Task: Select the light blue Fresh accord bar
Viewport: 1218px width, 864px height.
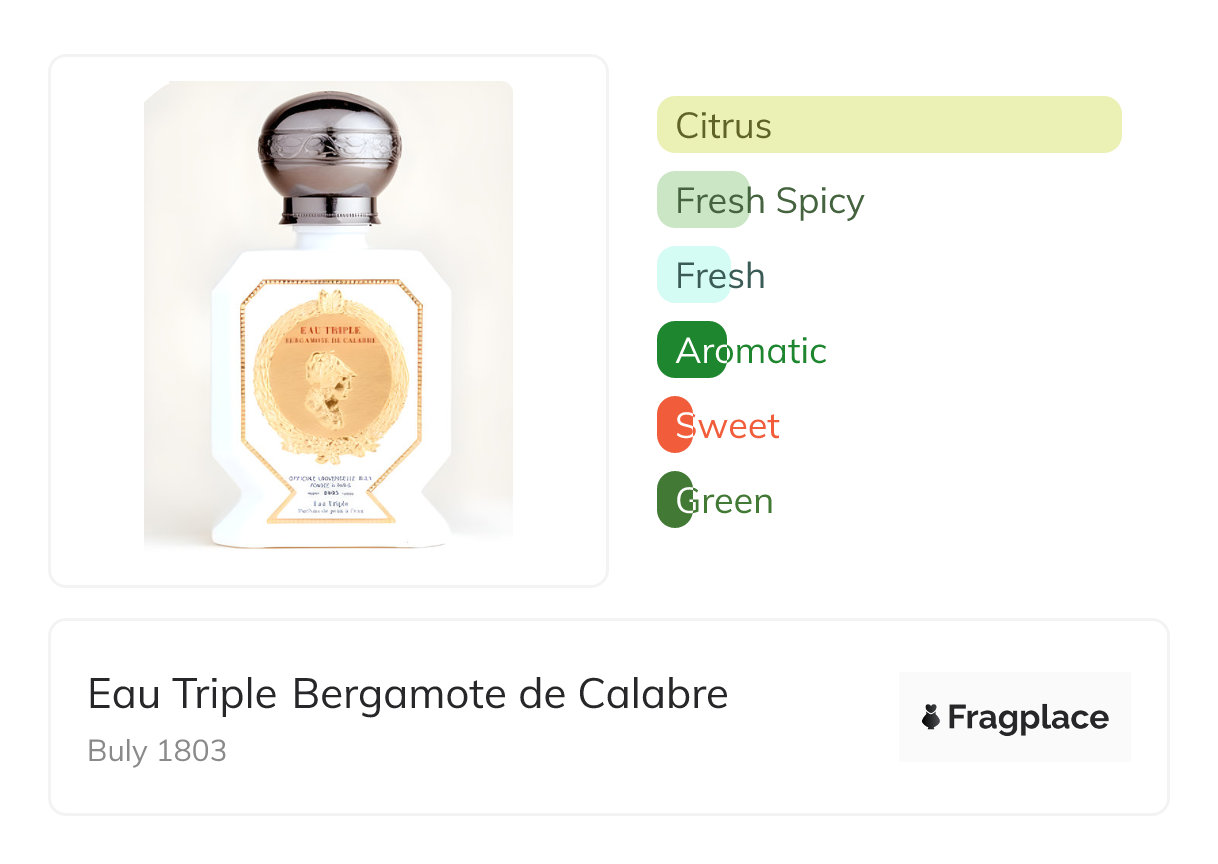Action: 693,275
